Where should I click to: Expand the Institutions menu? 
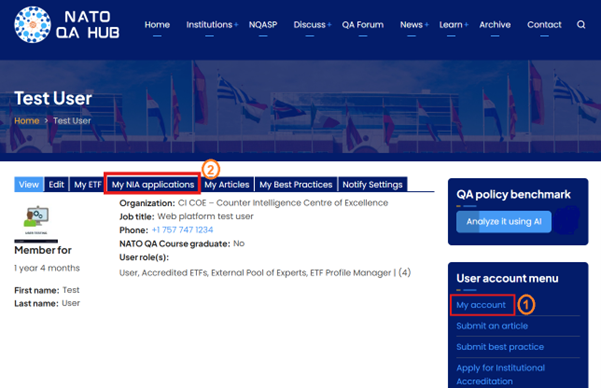point(212,25)
